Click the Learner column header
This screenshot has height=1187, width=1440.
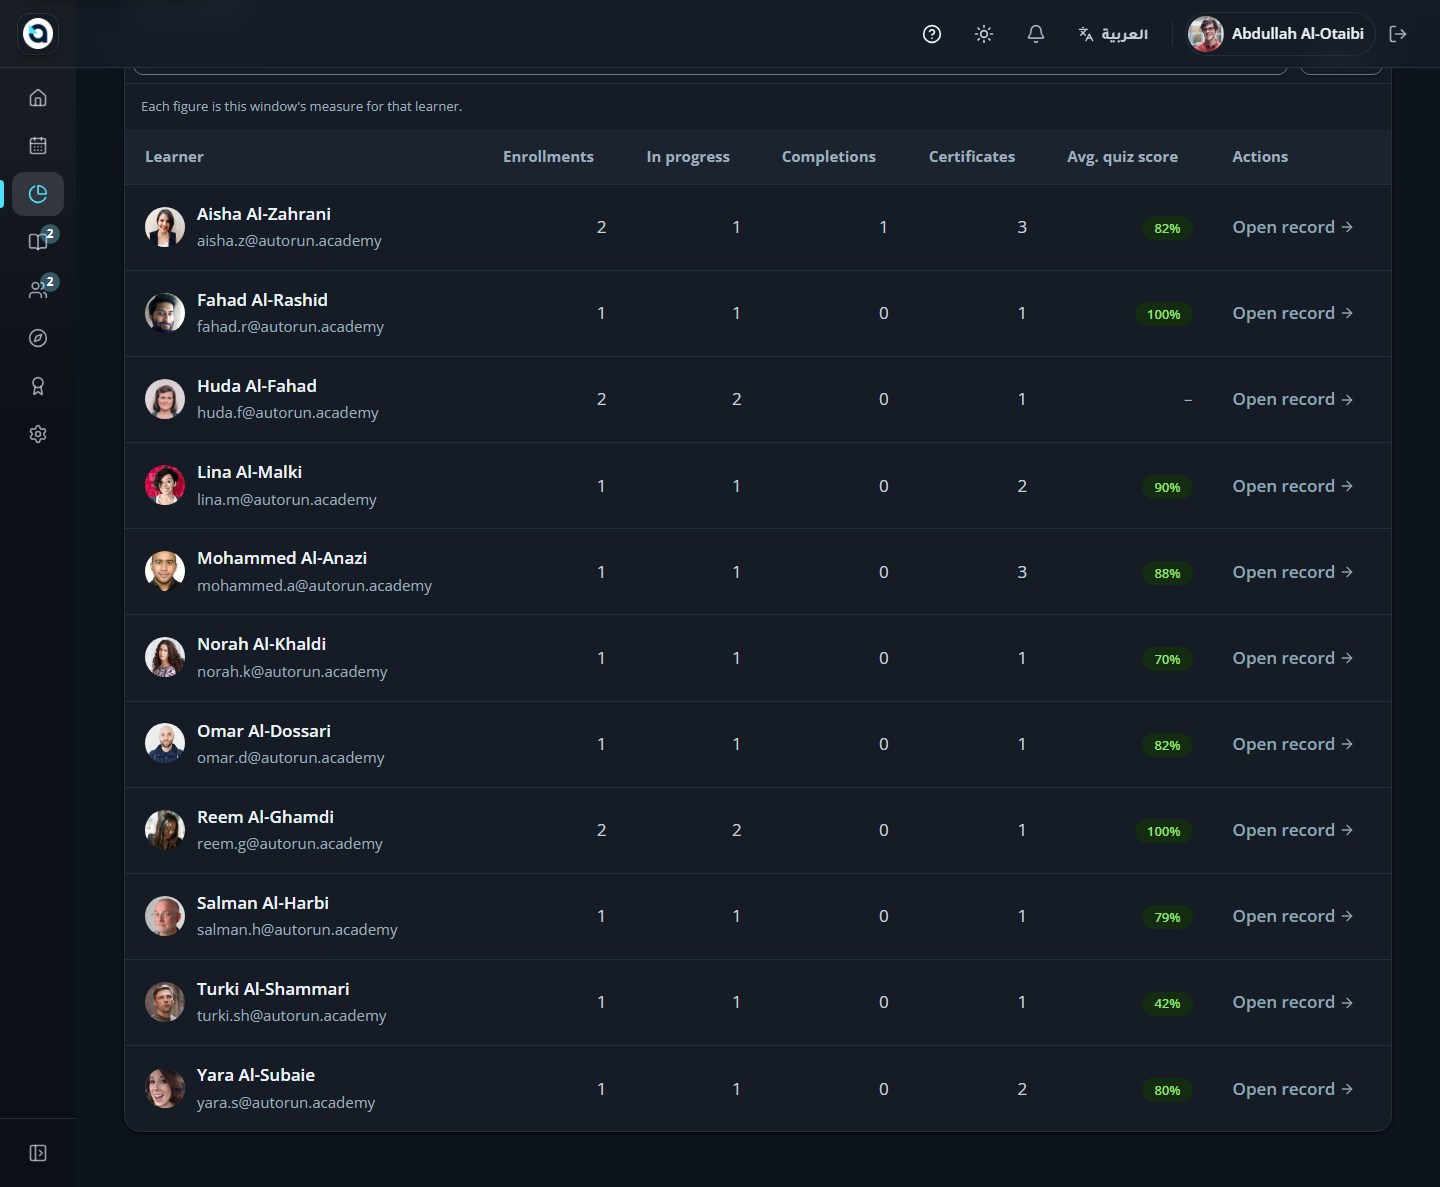click(174, 157)
